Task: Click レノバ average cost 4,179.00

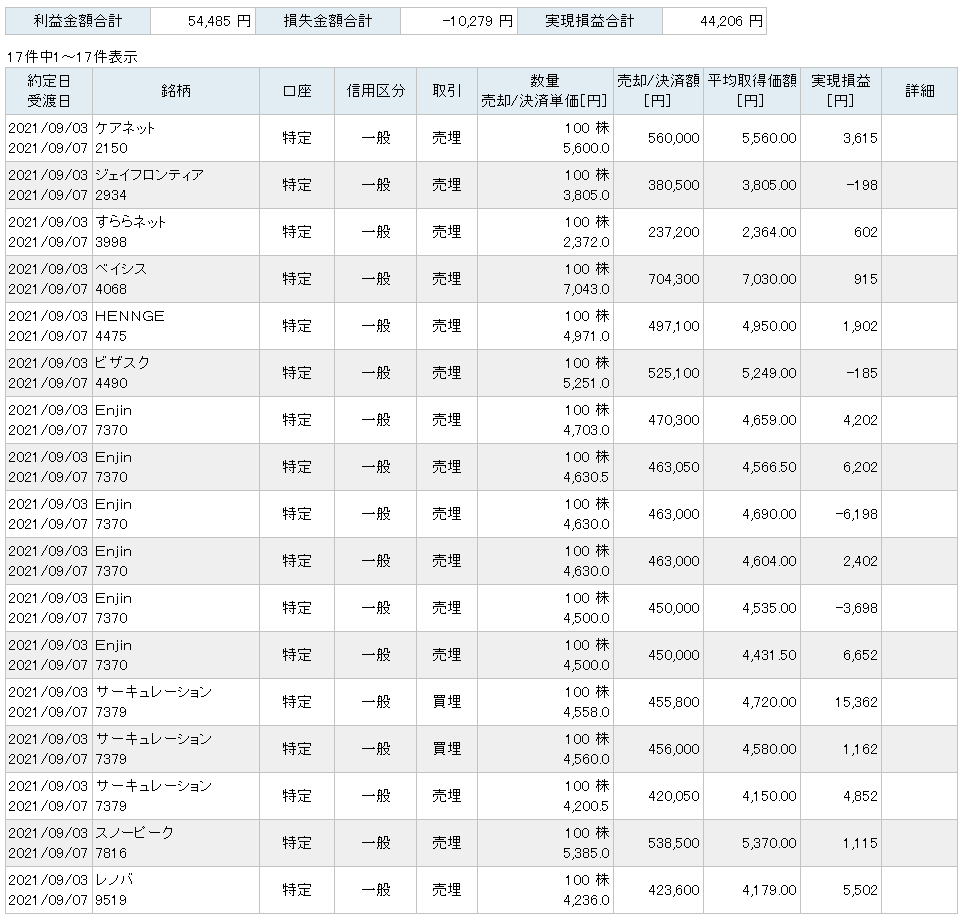Action: 769,890
